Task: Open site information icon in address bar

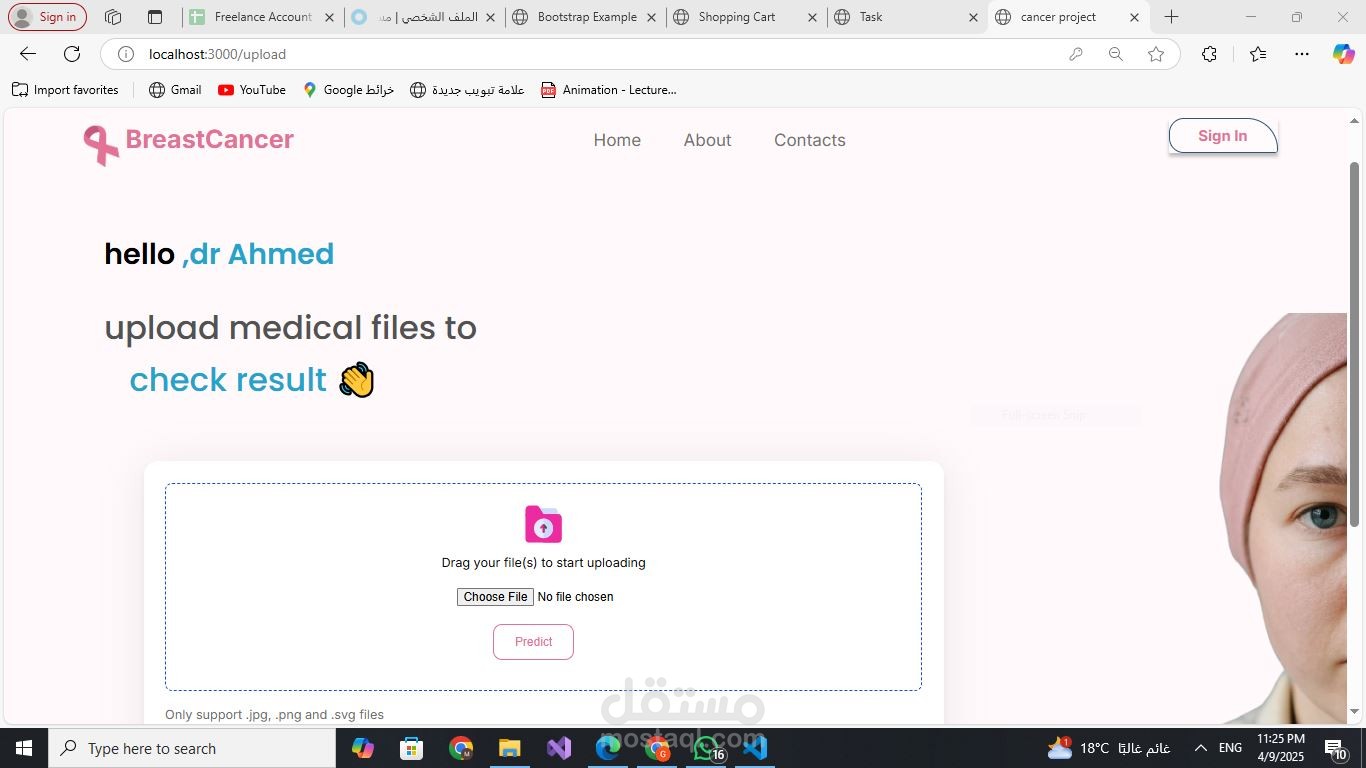Action: pos(126,54)
